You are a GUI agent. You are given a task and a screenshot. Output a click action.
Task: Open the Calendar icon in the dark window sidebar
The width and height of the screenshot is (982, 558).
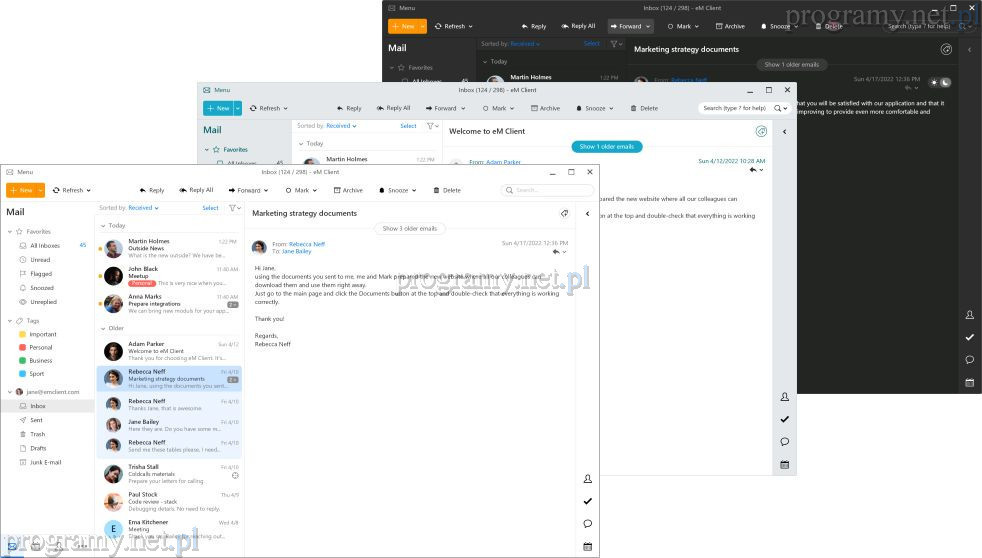click(969, 382)
